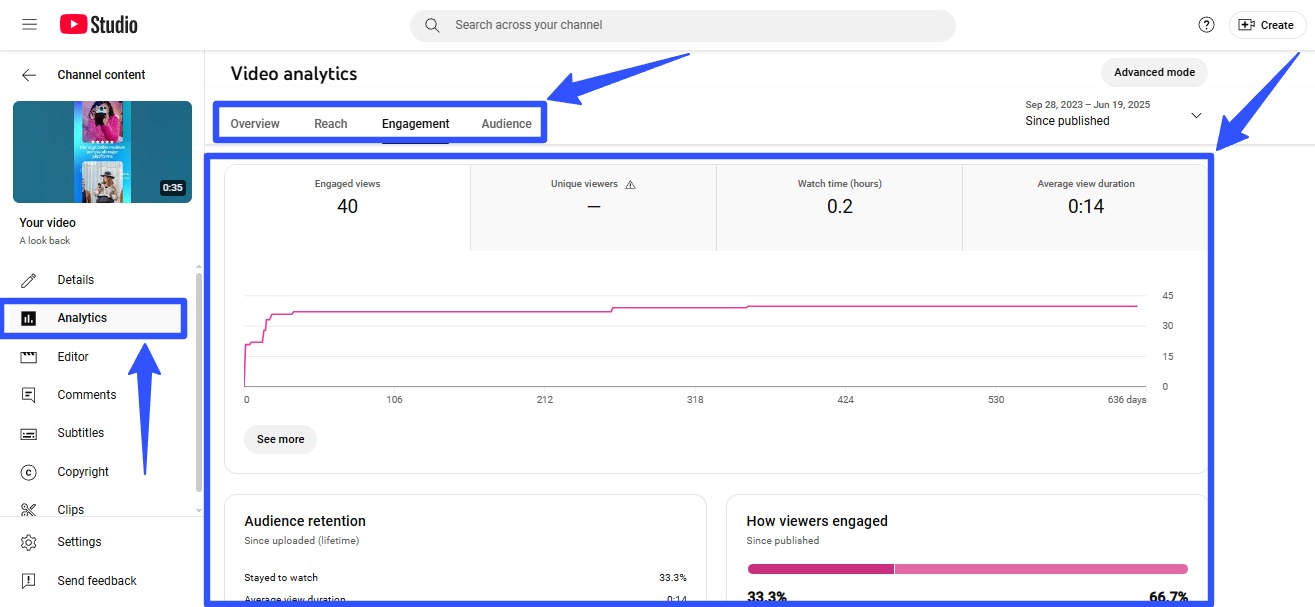The height and width of the screenshot is (607, 1315).
Task: Switch to the Overview tab
Action: 255,123
